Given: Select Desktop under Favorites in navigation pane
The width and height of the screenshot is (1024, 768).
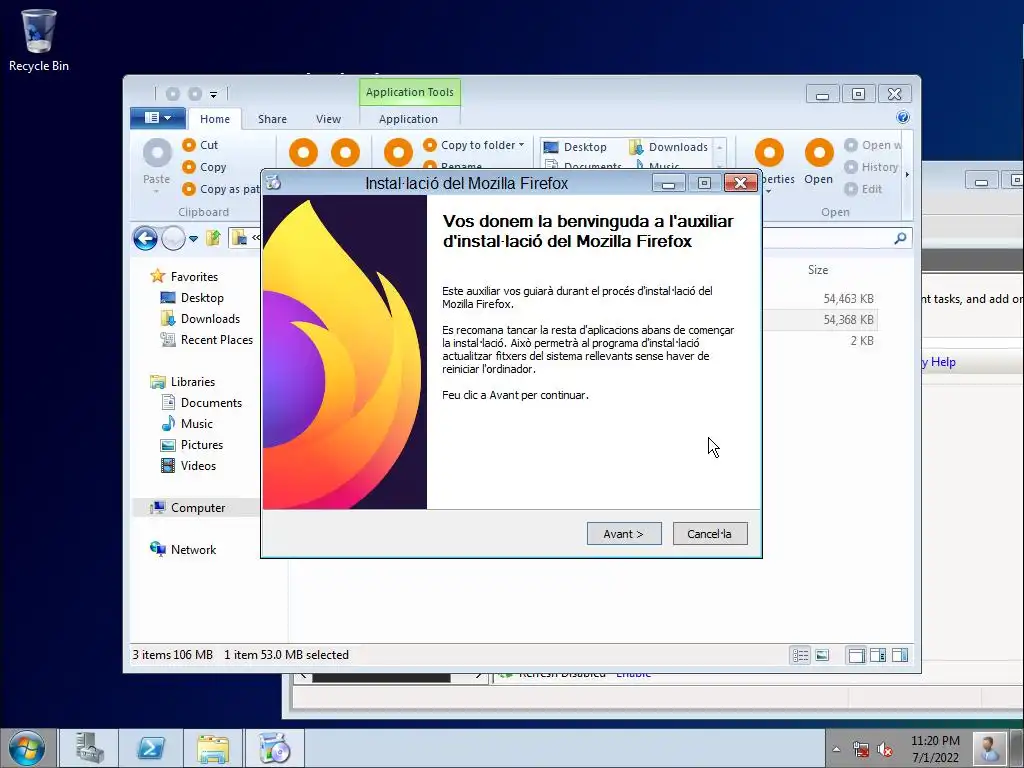Looking at the screenshot, I should pos(193,298).
